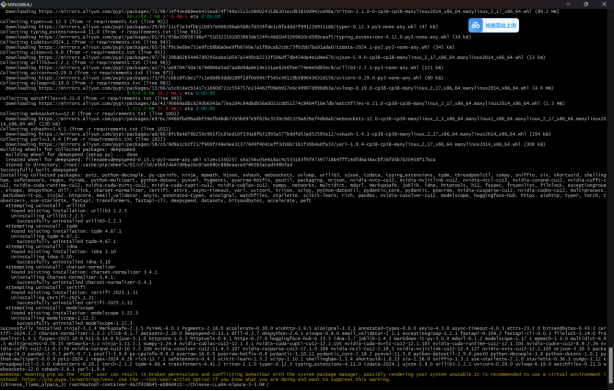Image resolution: width=614 pixels, height=391 pixels.
Task: Click the line 'Collecting uvloop==0.19.0'
Action: [85, 83]
